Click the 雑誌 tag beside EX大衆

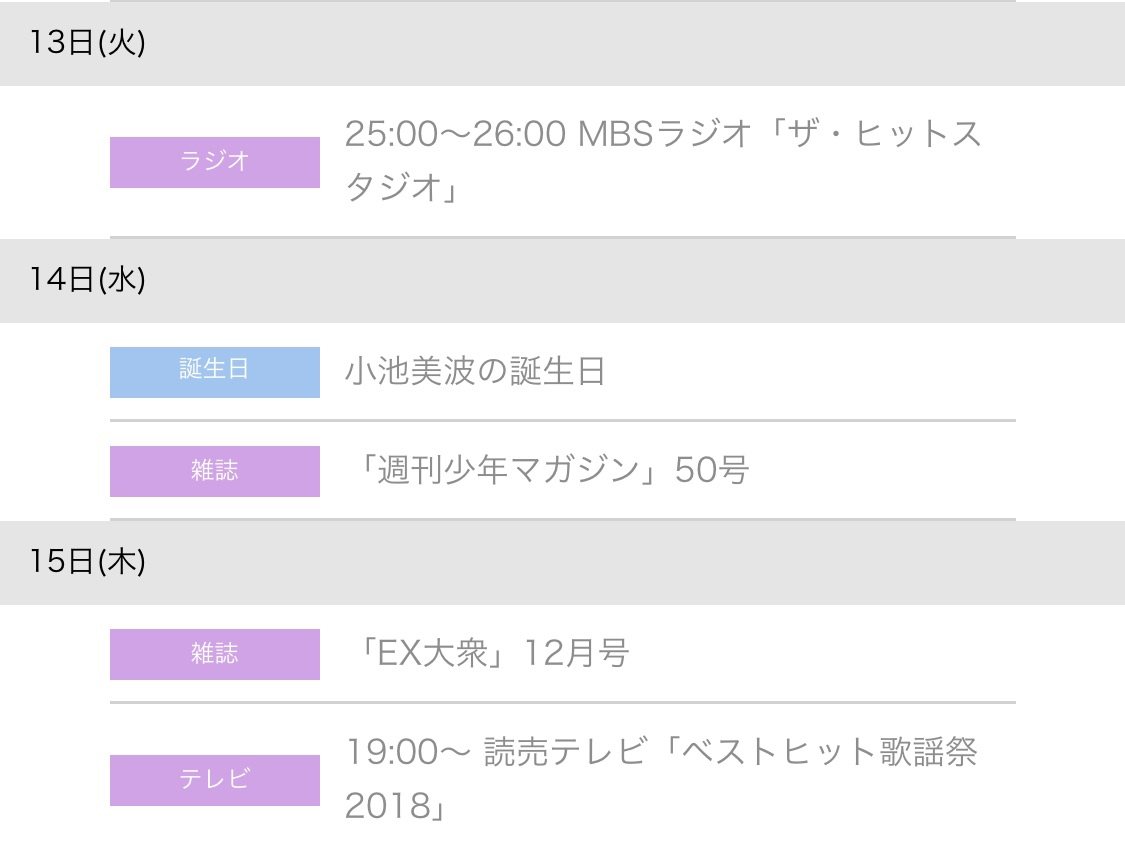215,654
